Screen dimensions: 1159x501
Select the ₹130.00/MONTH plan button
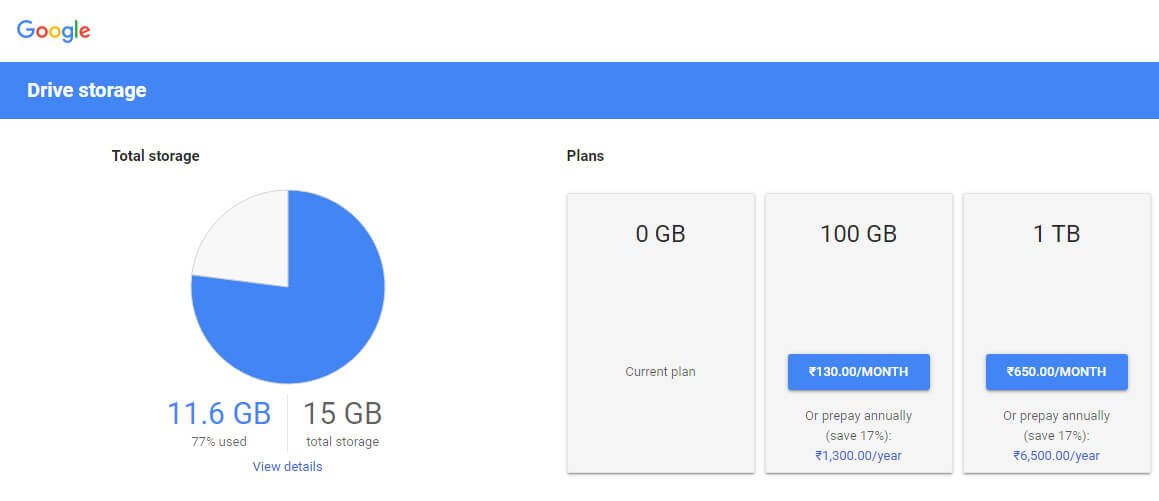point(859,372)
